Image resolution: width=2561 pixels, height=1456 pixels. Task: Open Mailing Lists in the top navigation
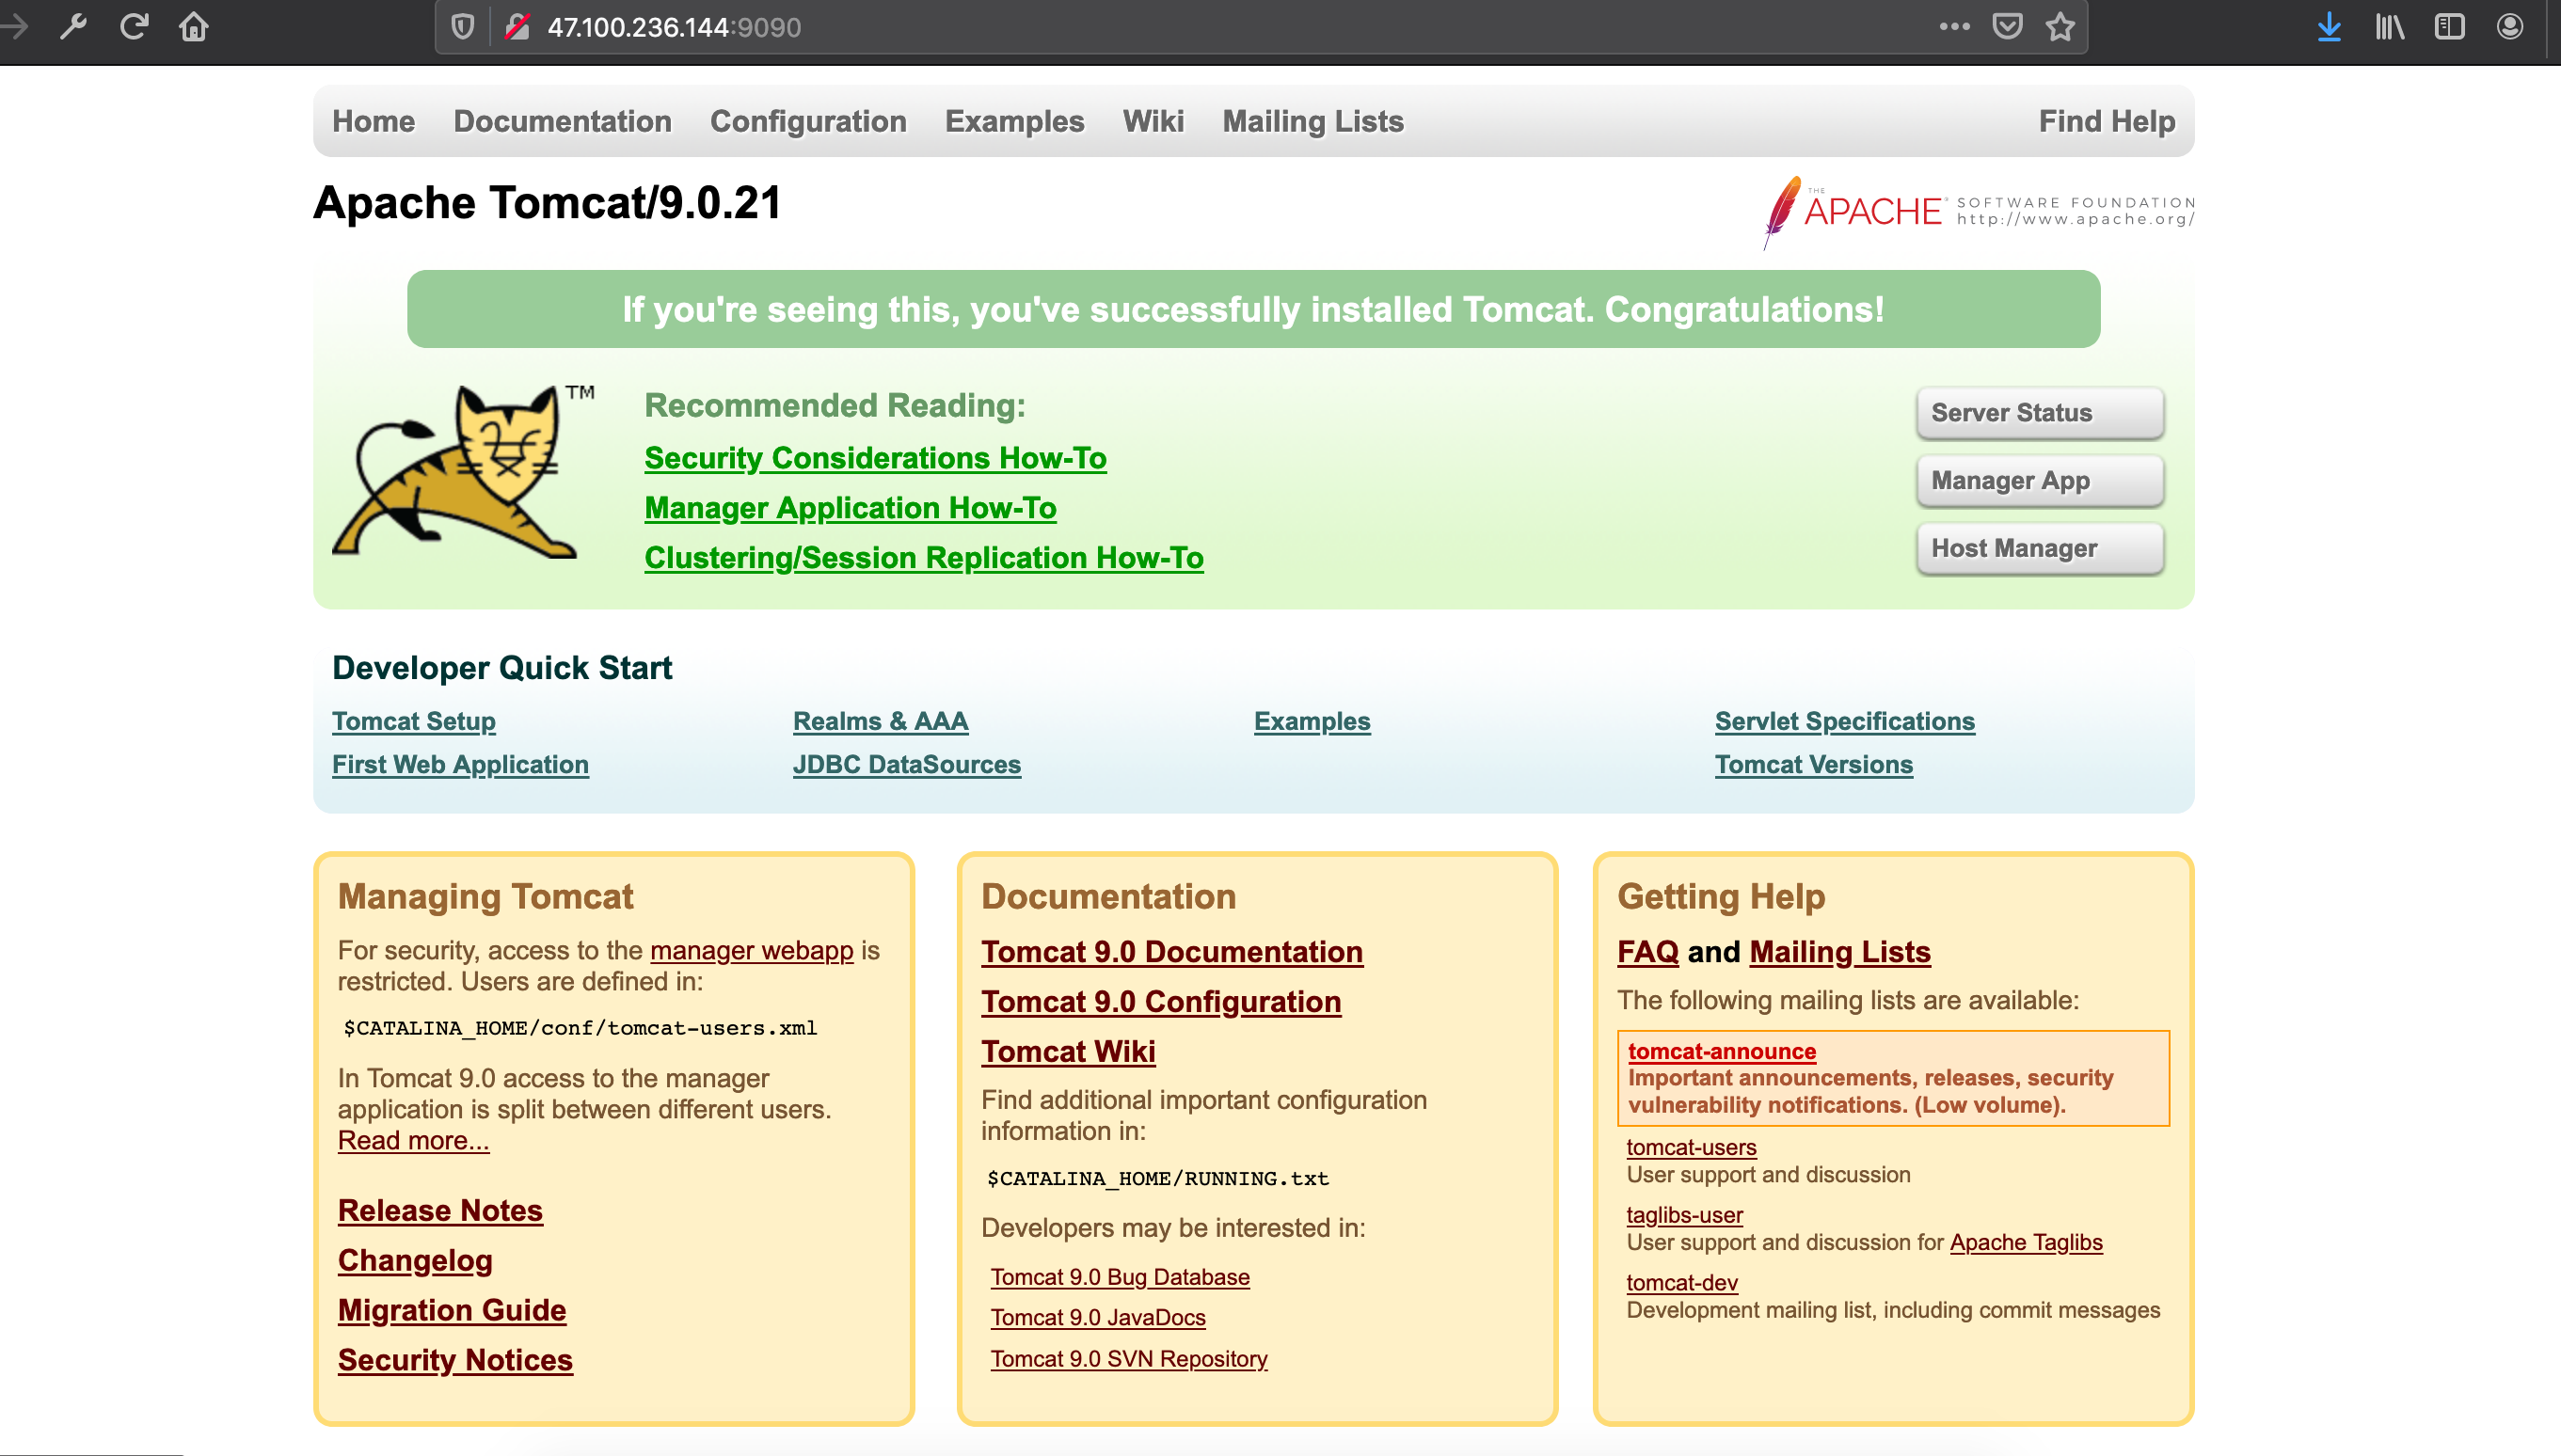click(1313, 121)
